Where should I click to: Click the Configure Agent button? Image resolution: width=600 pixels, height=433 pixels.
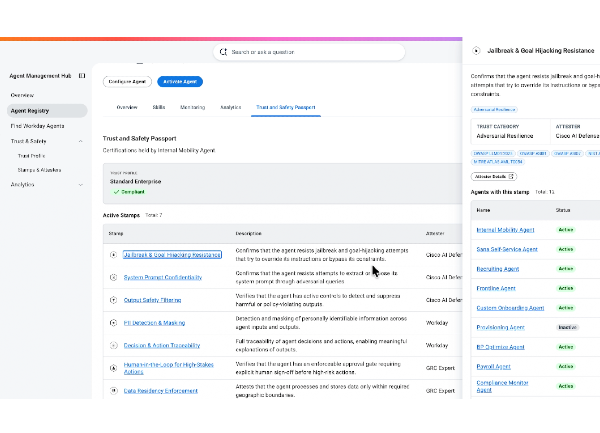pyautogui.click(x=127, y=81)
